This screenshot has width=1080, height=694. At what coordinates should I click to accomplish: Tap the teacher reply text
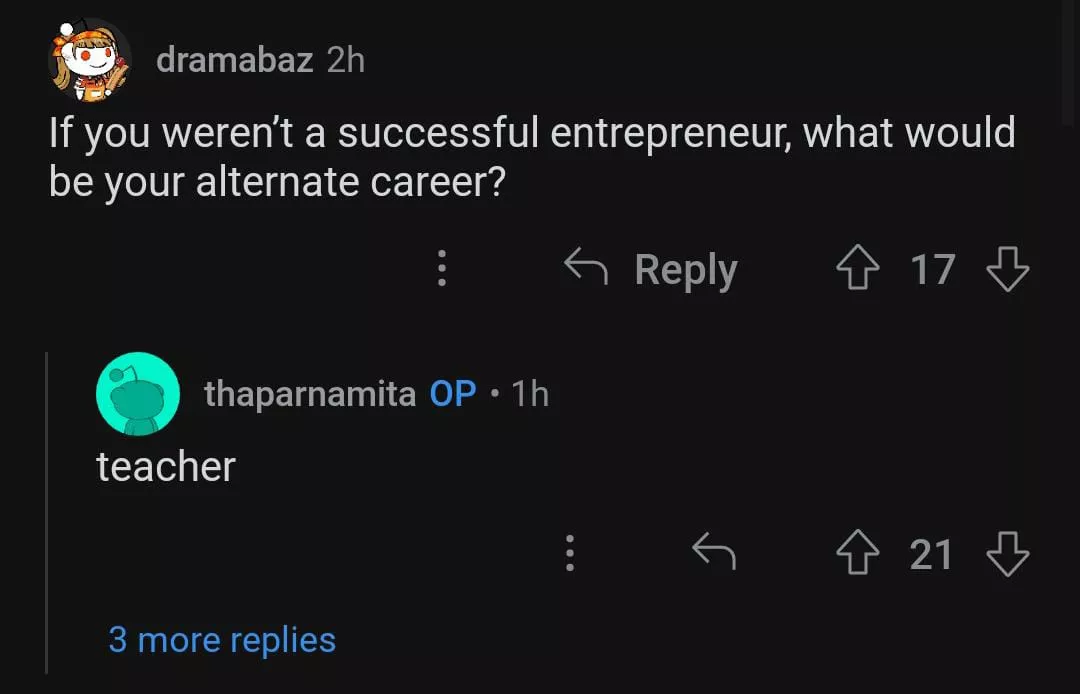pos(166,467)
